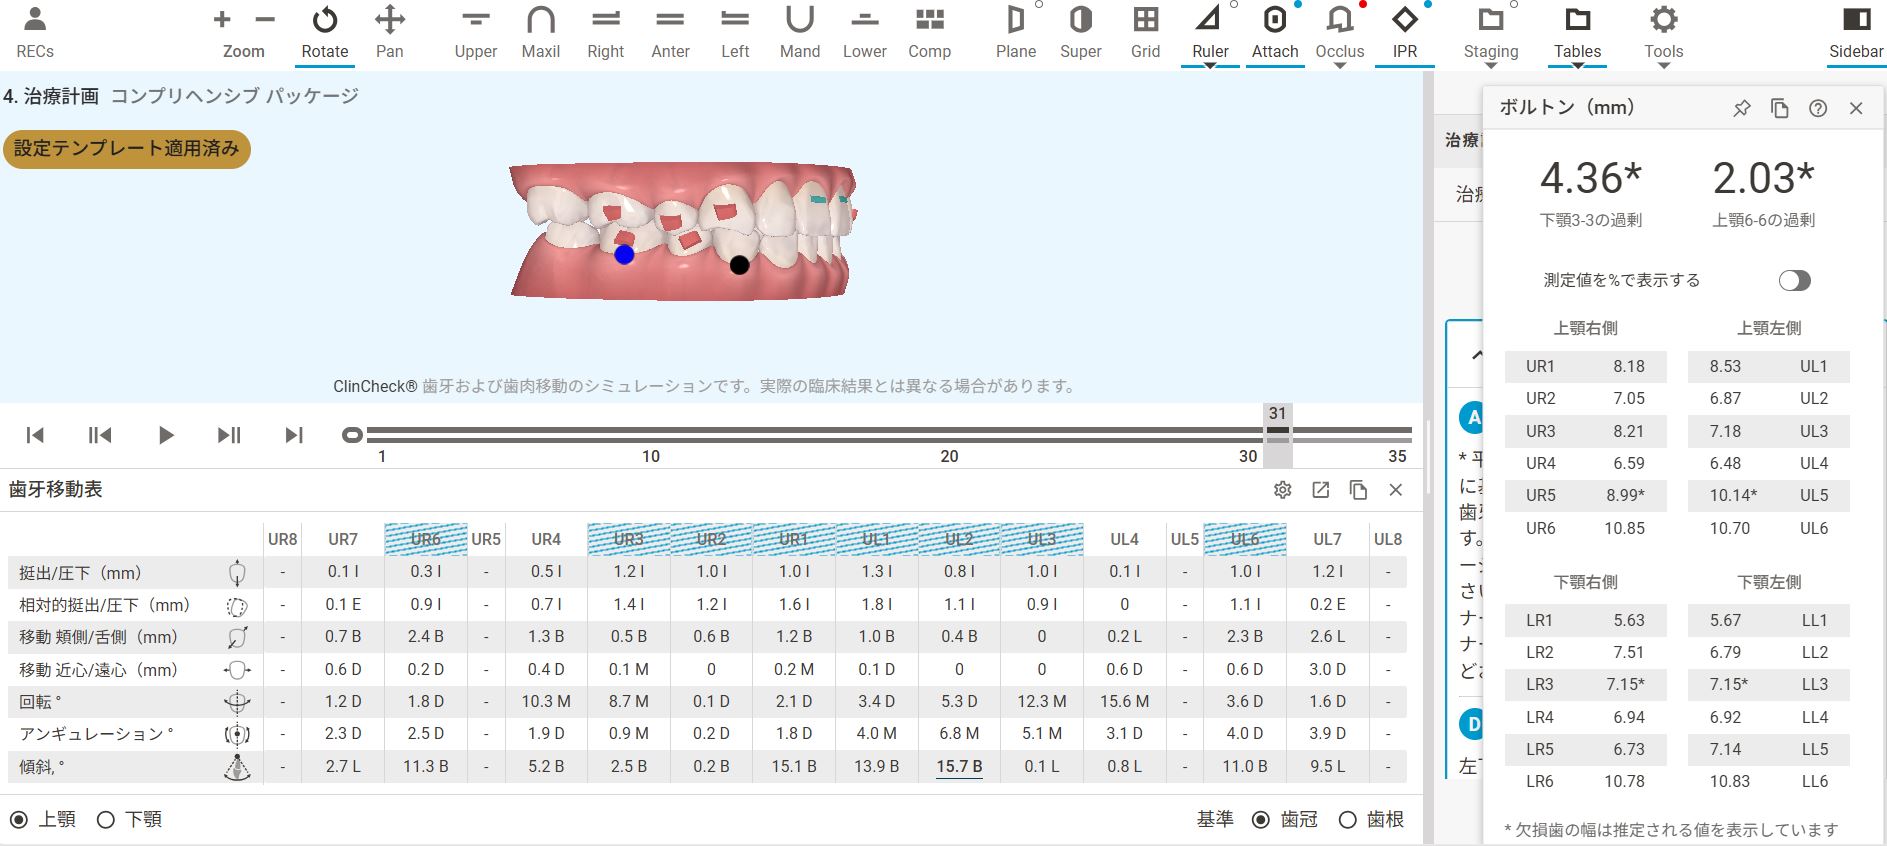The width and height of the screenshot is (1887, 846).
Task: Toggle the Grid overlay
Action: coord(1145,33)
